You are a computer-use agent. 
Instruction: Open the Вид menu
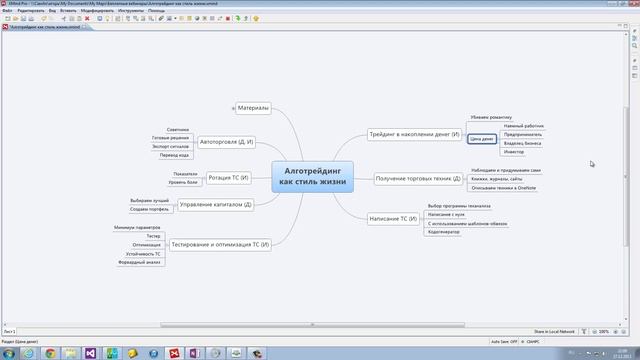click(52, 11)
